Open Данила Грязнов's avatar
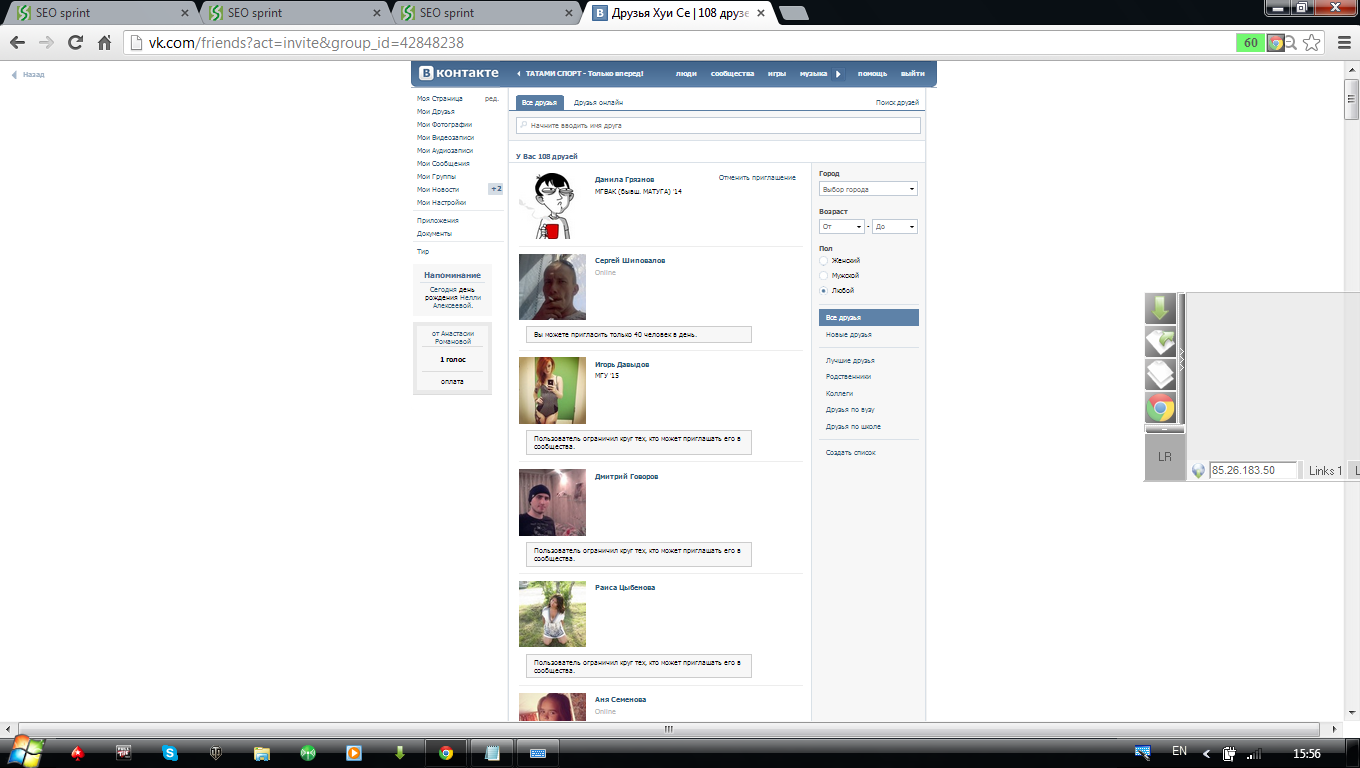 click(552, 205)
